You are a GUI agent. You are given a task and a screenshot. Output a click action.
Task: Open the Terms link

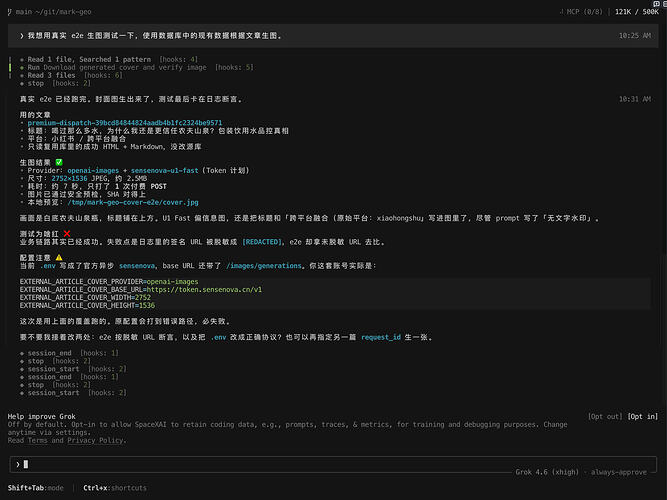38,440
